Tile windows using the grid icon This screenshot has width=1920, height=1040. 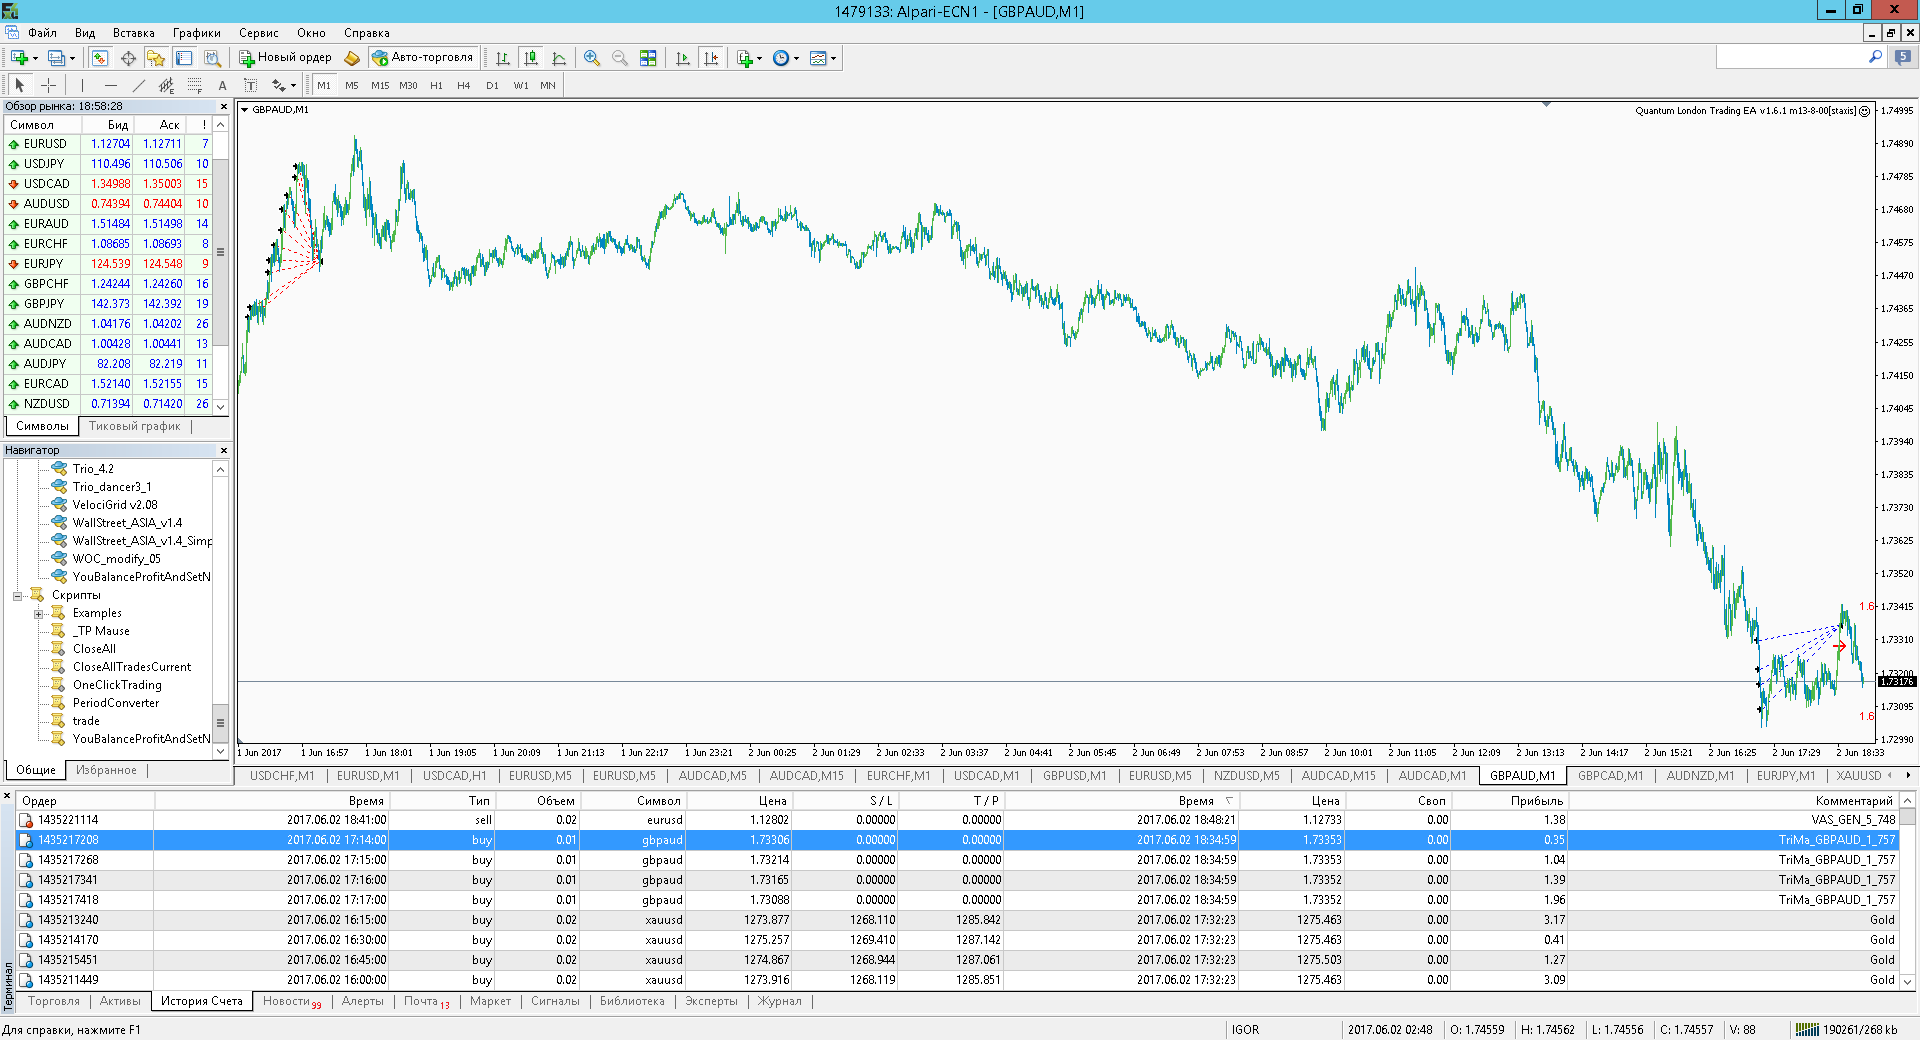pos(648,58)
